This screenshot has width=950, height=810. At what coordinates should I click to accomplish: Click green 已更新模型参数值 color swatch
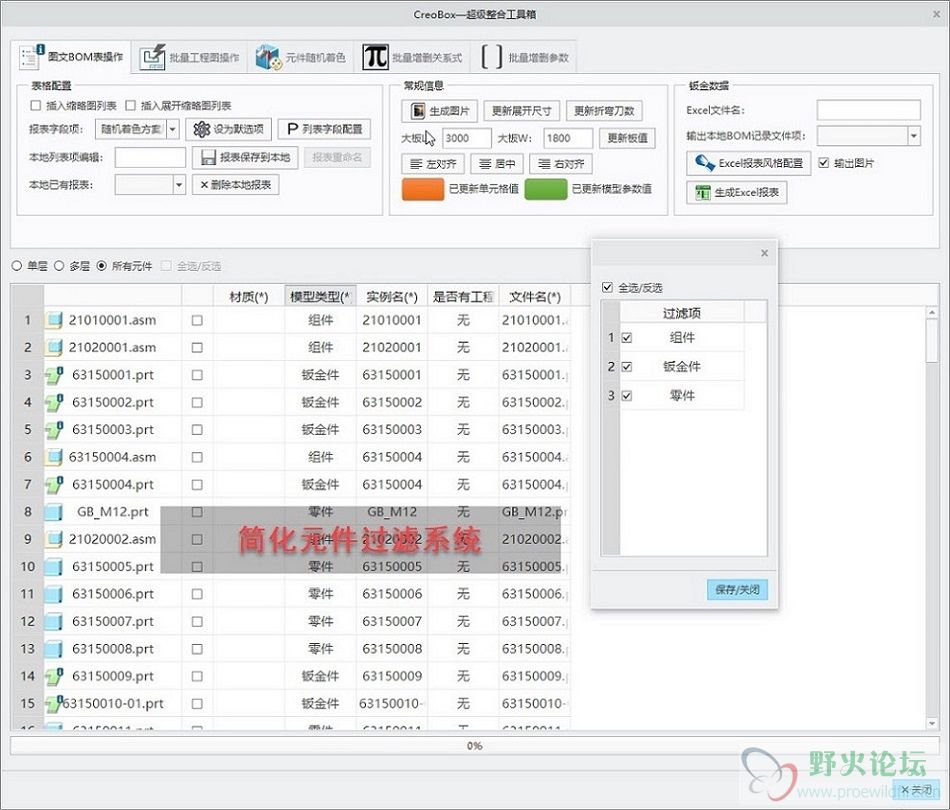(x=546, y=189)
